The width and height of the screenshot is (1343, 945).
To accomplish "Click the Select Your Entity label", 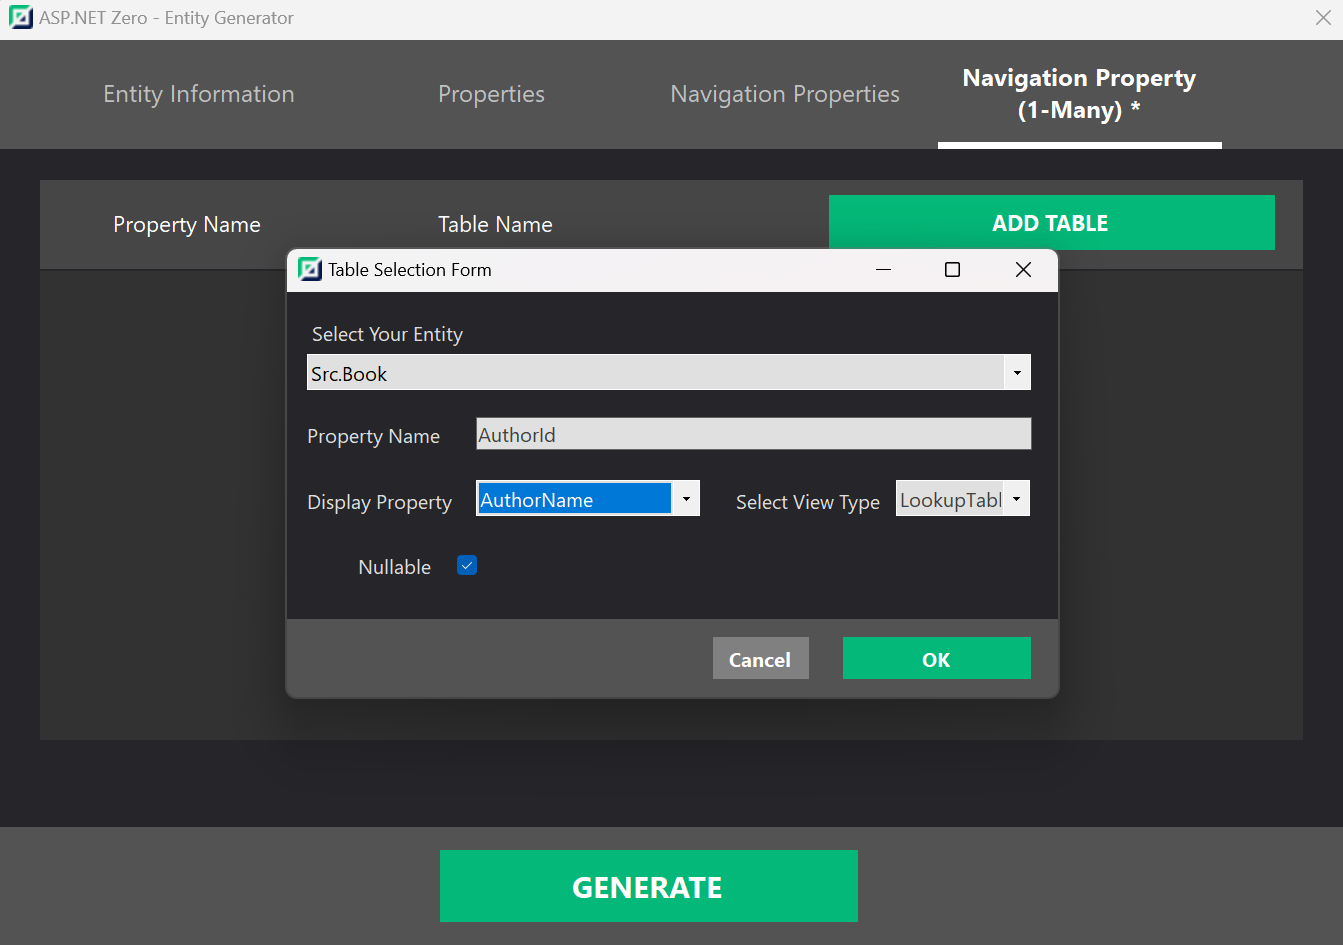I will point(387,334).
